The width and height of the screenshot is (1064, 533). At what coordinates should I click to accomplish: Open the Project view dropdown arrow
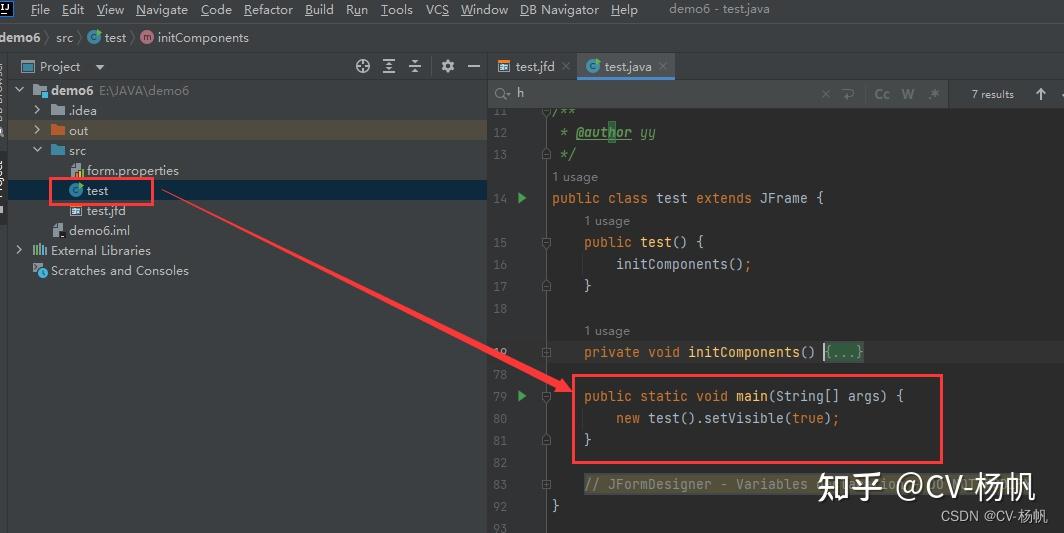pos(100,67)
